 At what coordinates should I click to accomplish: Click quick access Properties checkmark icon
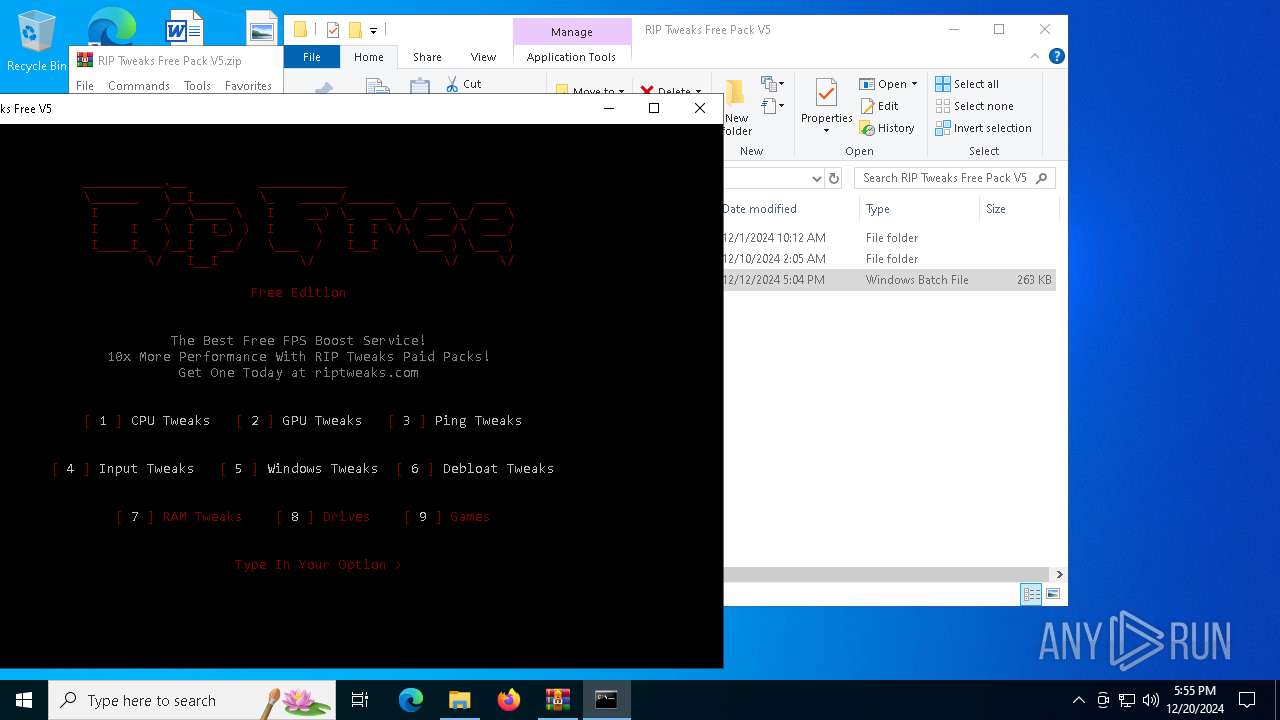[x=333, y=30]
